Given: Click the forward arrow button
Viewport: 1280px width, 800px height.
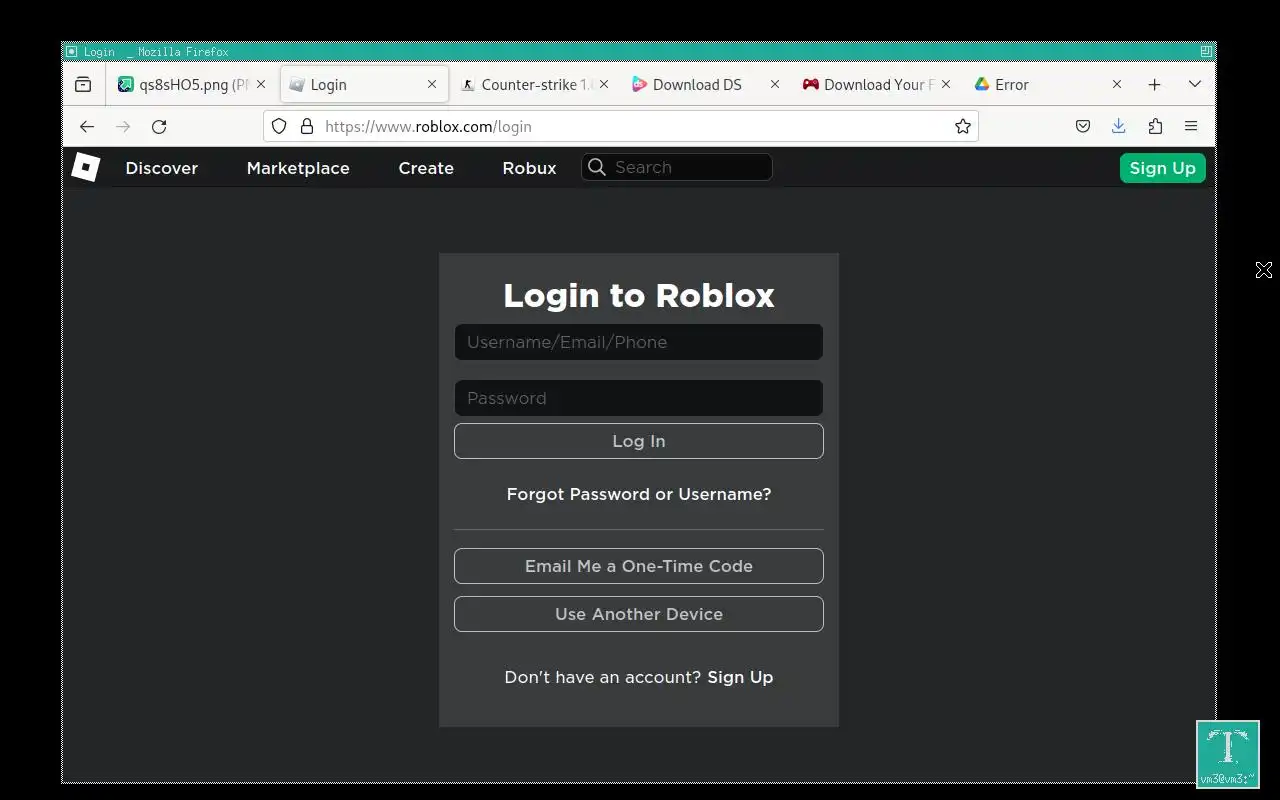Looking at the screenshot, I should [123, 126].
